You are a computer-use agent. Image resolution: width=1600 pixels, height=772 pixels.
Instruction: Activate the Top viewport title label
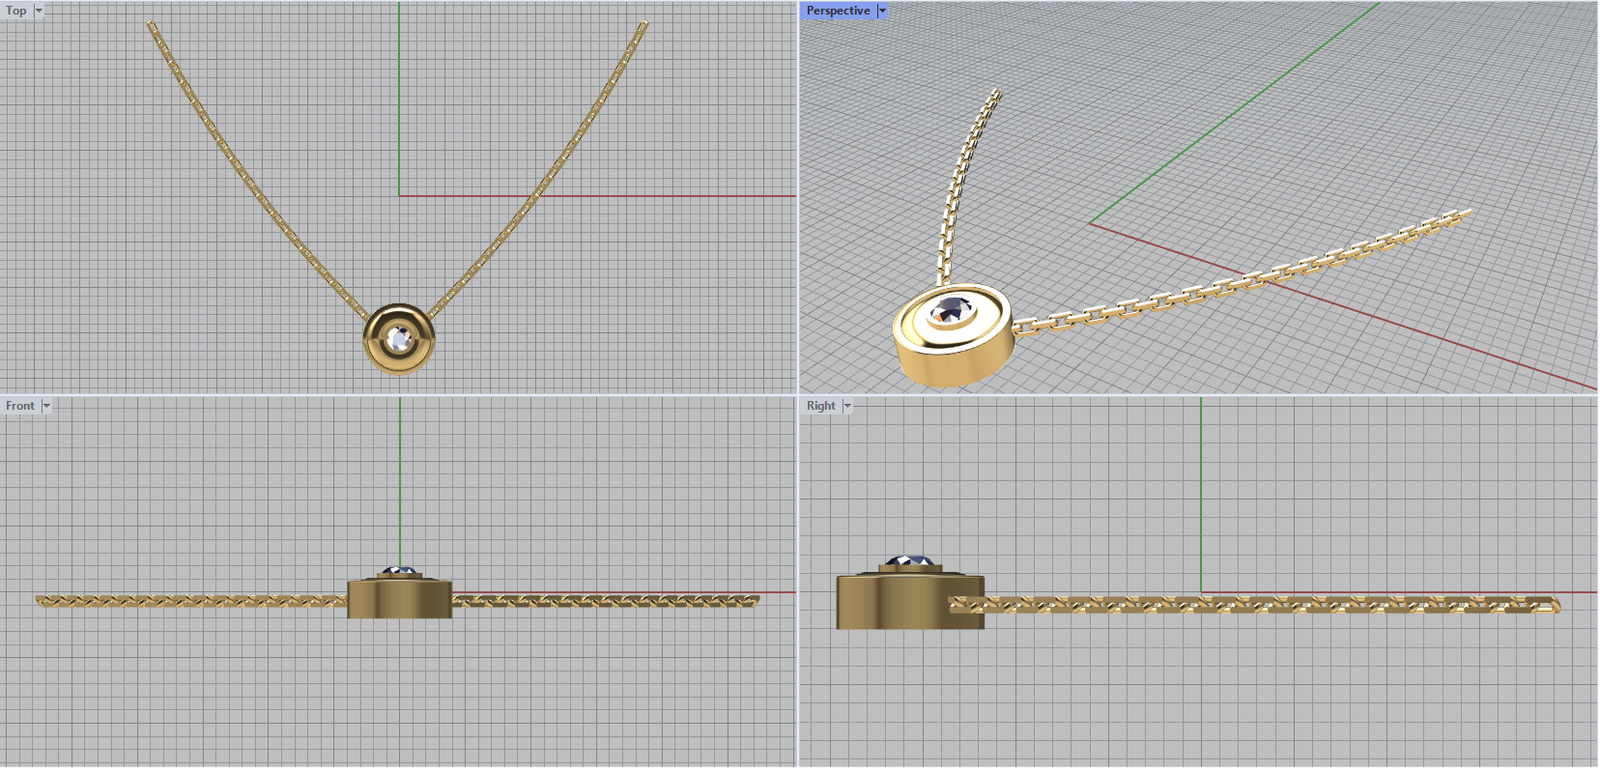point(16,11)
